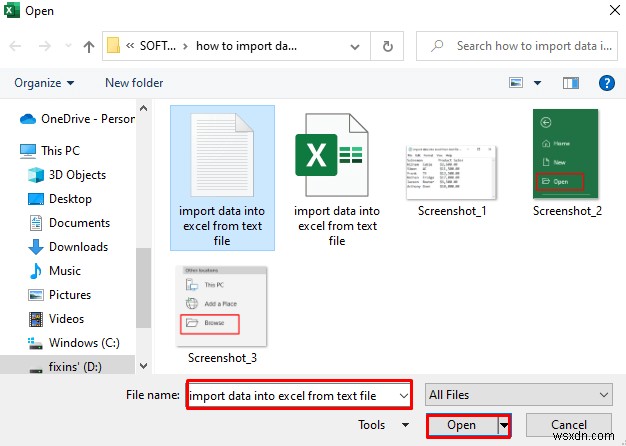Create a New folder
The width and height of the screenshot is (626, 446).
(x=134, y=83)
